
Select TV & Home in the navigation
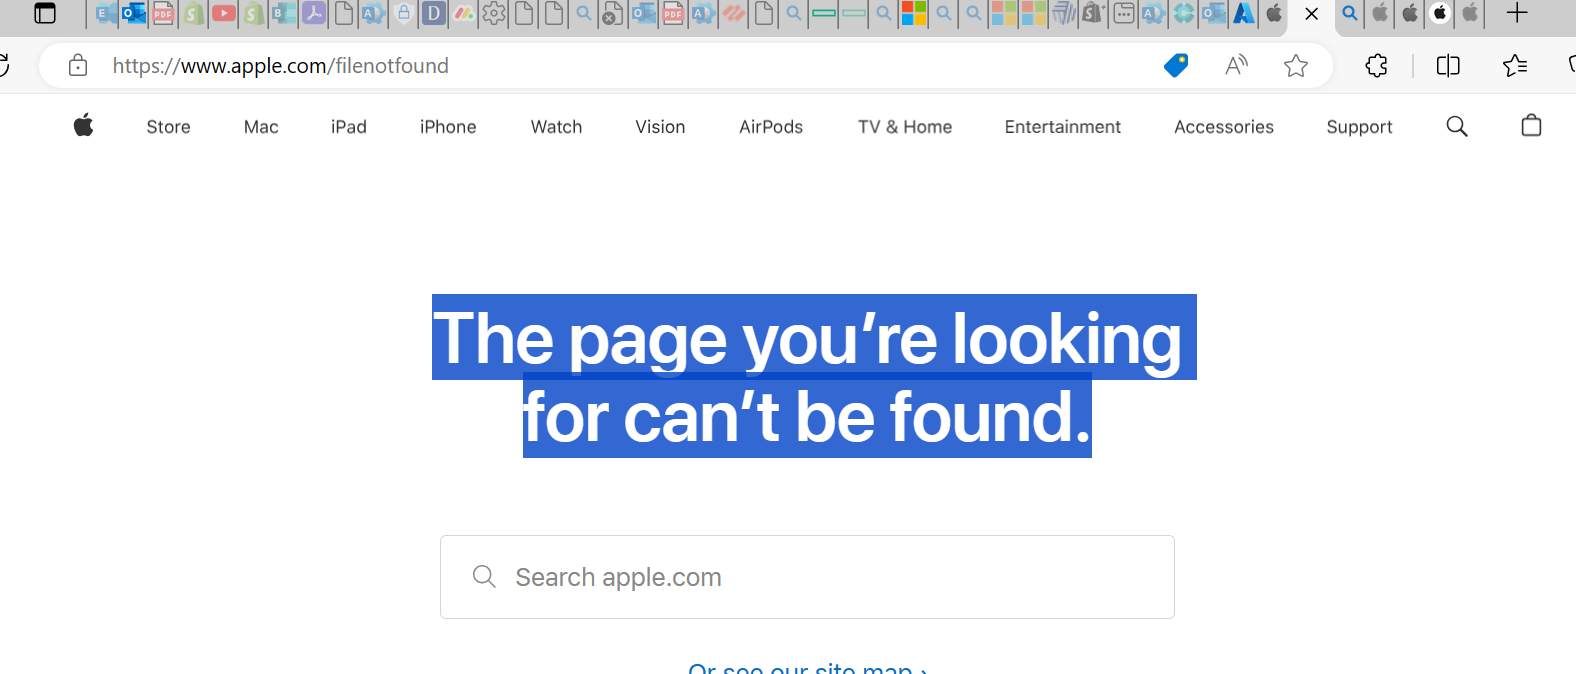905,127
